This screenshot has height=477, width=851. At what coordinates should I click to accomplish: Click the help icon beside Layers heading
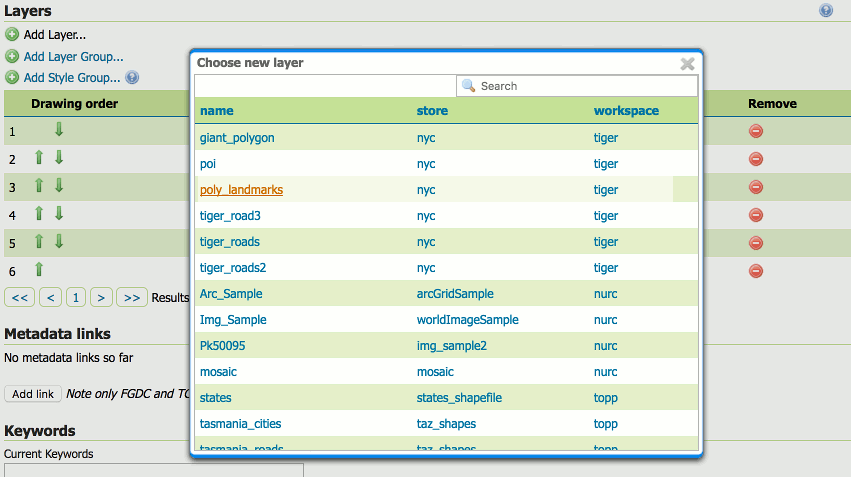click(x=825, y=11)
